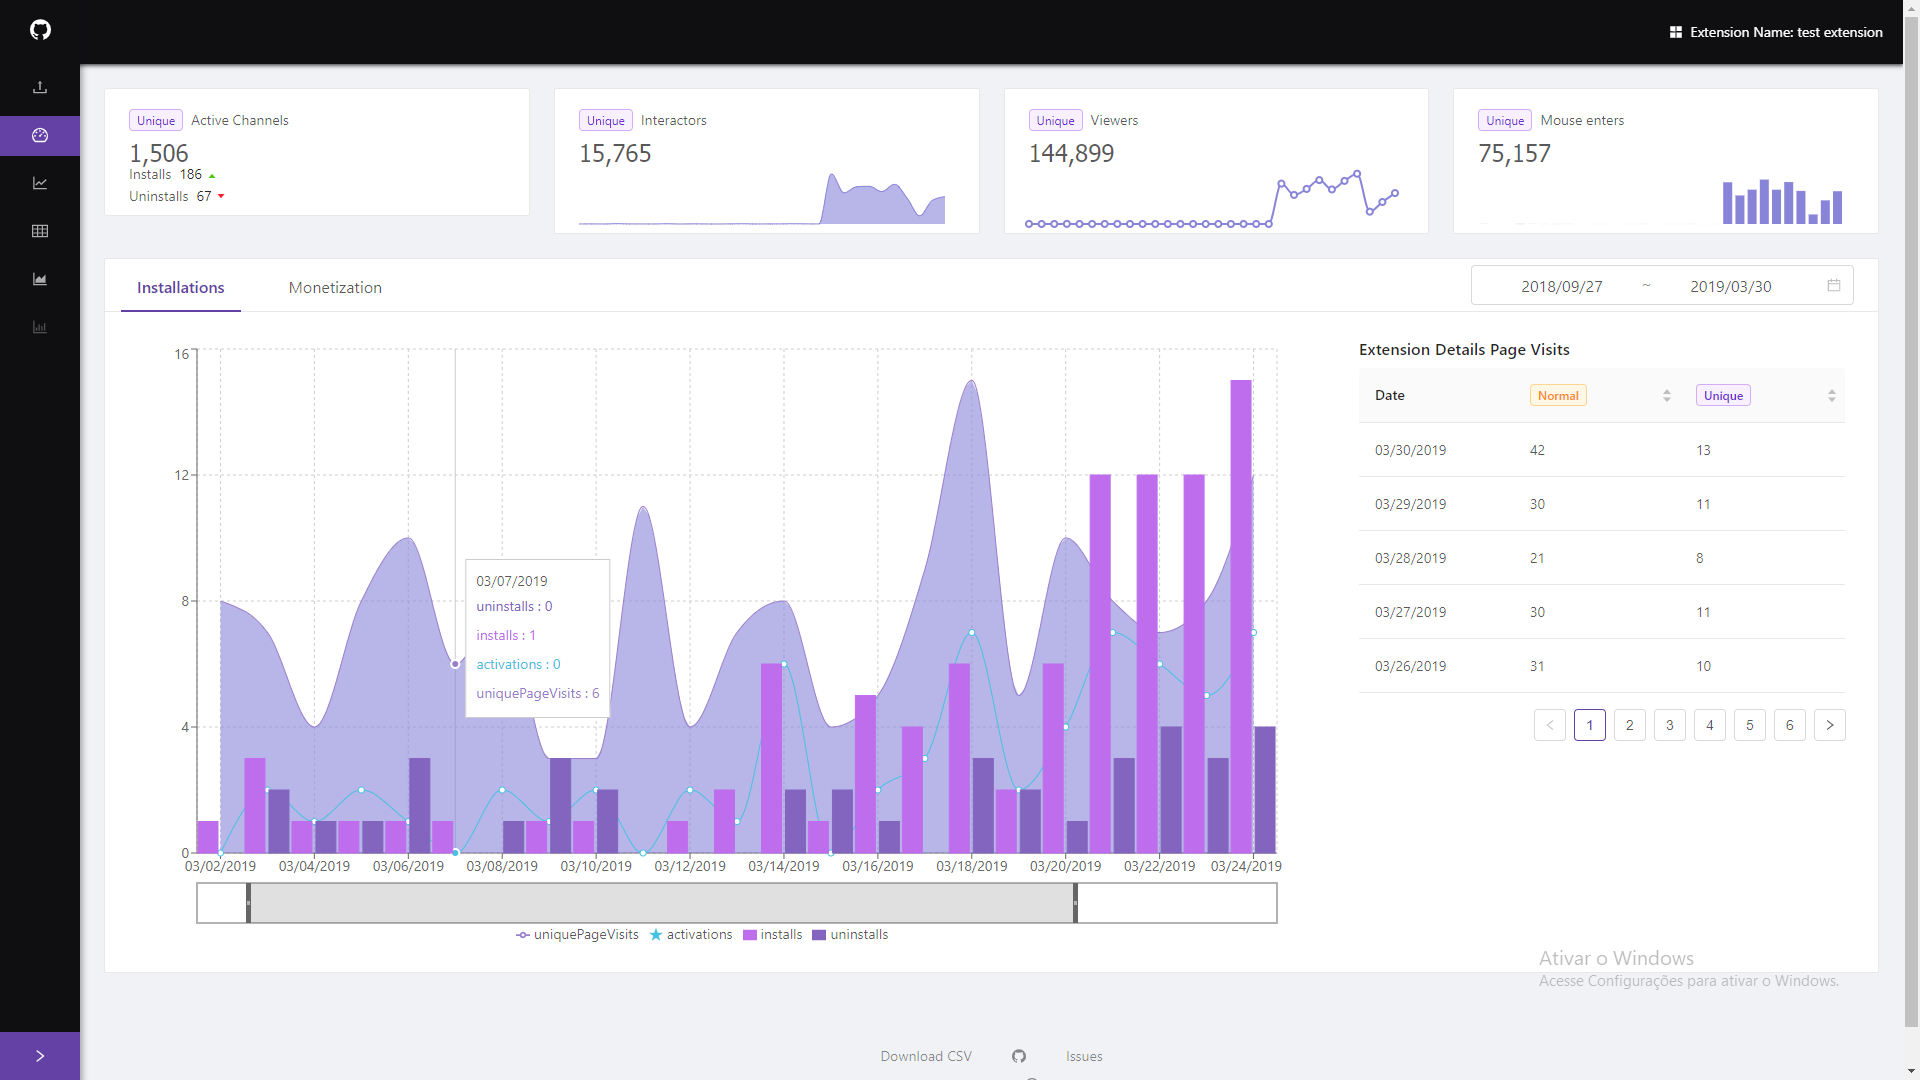1920x1080 pixels.
Task: Toggle Unique tag on Active Channels card
Action: [x=156, y=120]
